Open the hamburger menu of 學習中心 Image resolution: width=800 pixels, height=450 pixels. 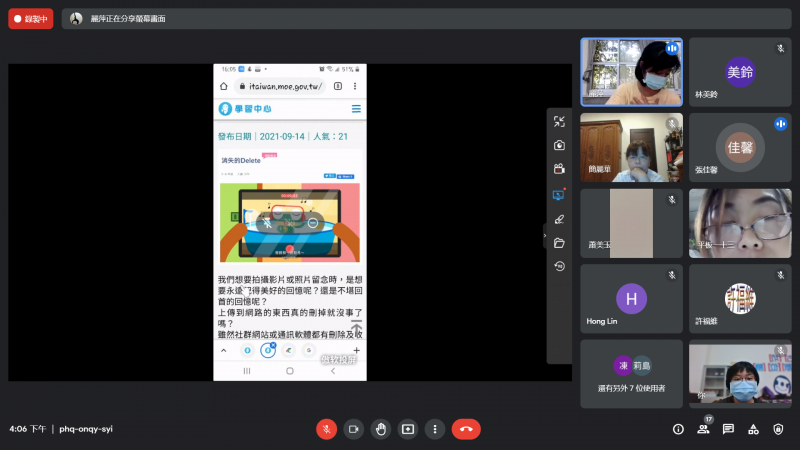pyautogui.click(x=356, y=109)
